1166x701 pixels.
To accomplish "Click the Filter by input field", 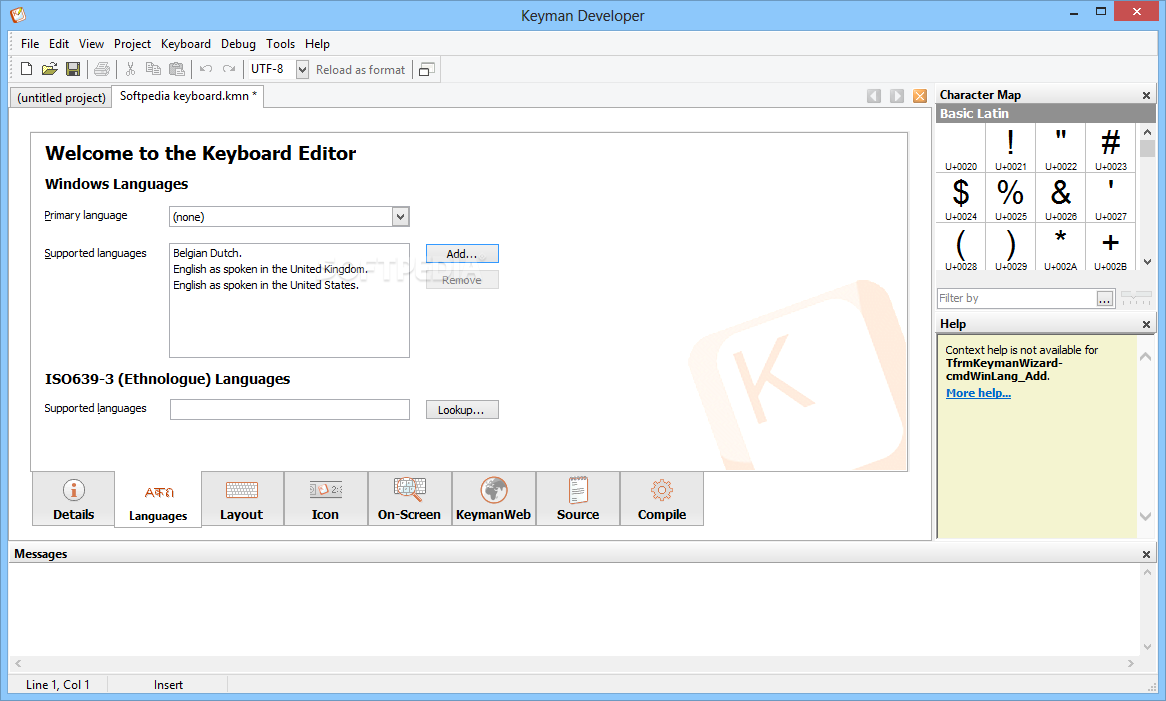I will (x=1017, y=298).
